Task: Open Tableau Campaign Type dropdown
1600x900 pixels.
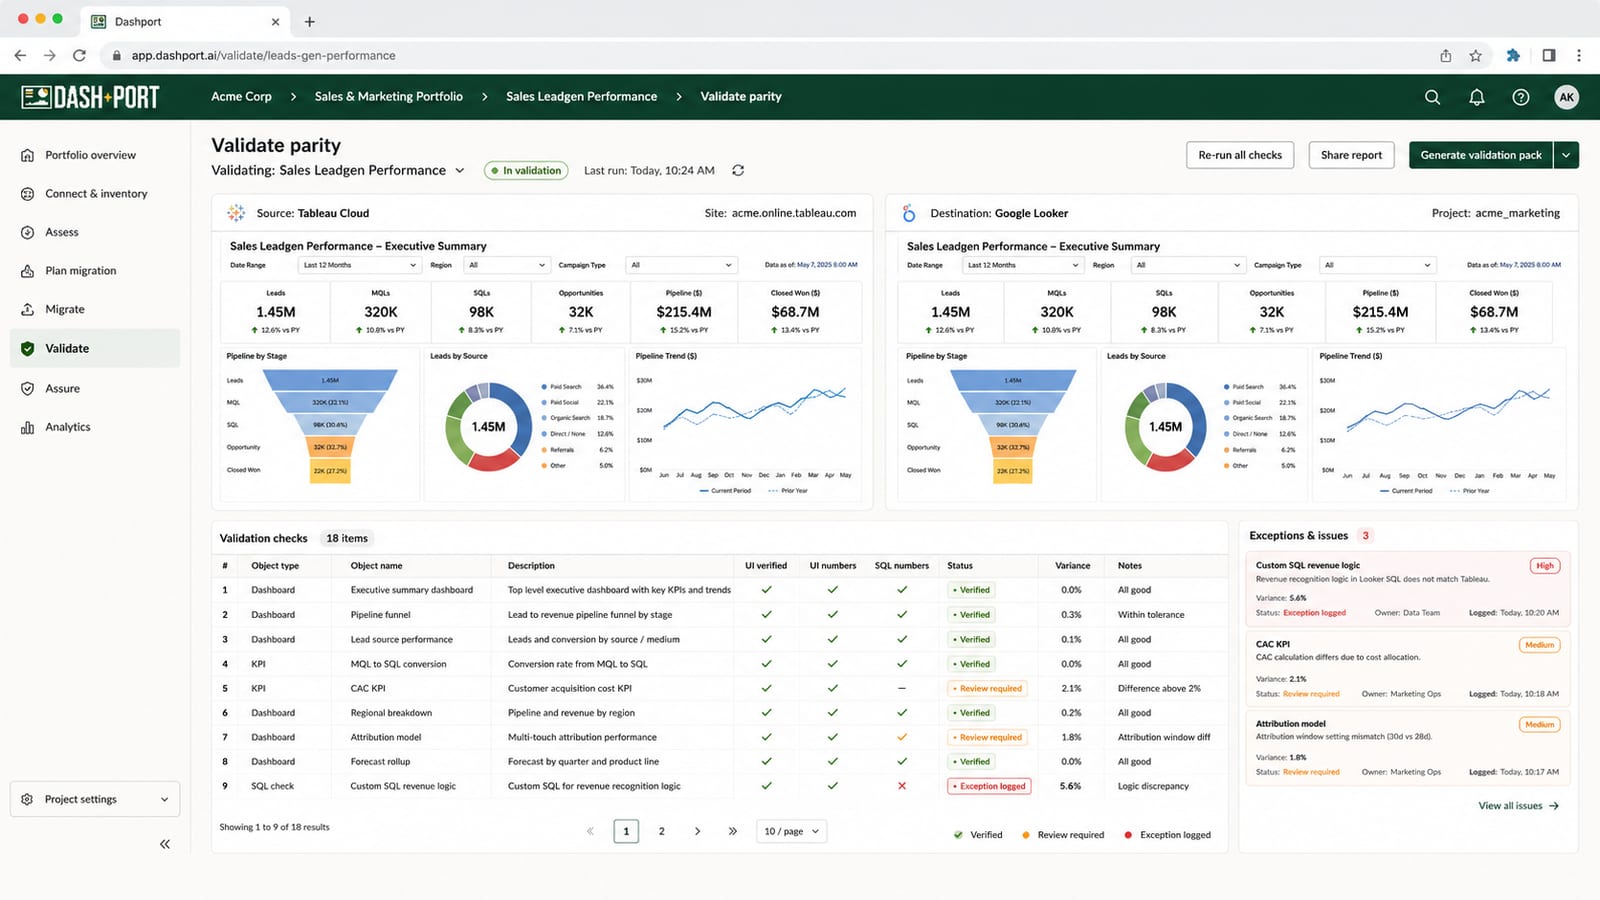Action: point(682,265)
